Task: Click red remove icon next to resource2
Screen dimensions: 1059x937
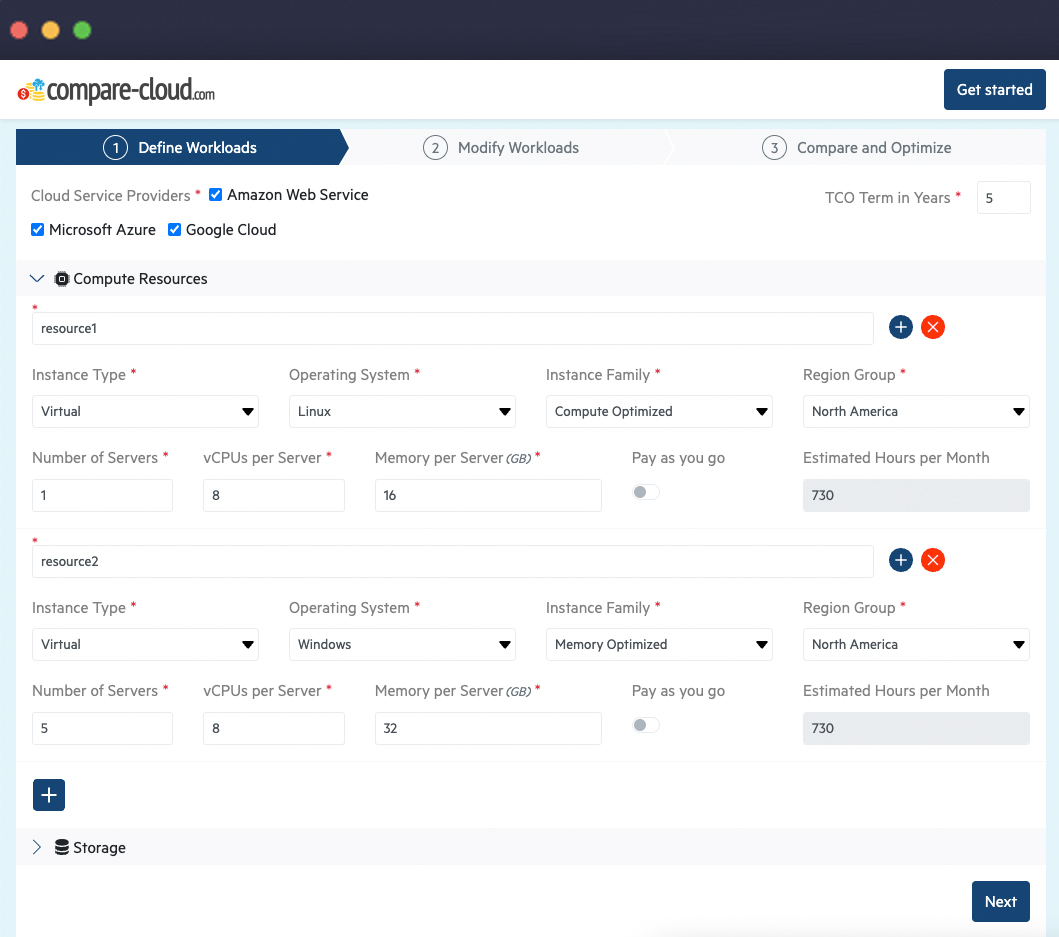Action: click(x=933, y=560)
